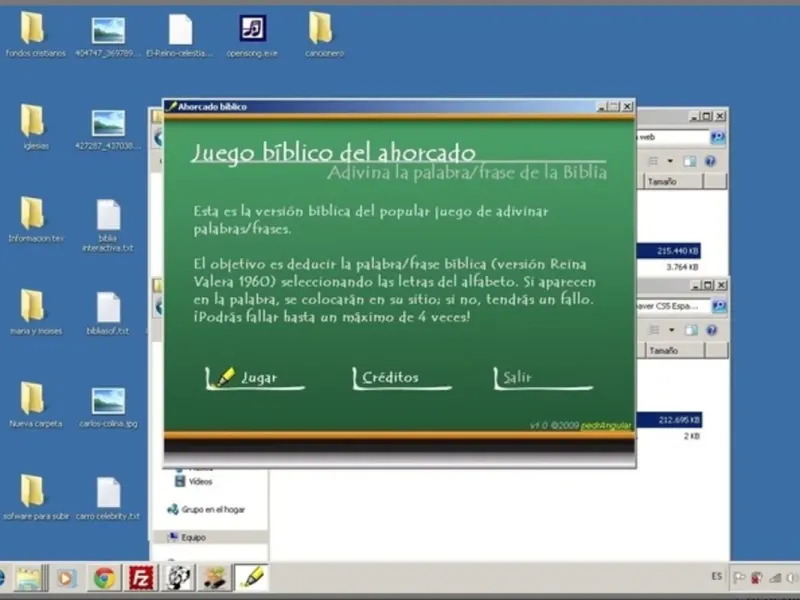The image size is (800, 600).
Task: Toggle preview pane in lower Explorer window
Action: [691, 331]
